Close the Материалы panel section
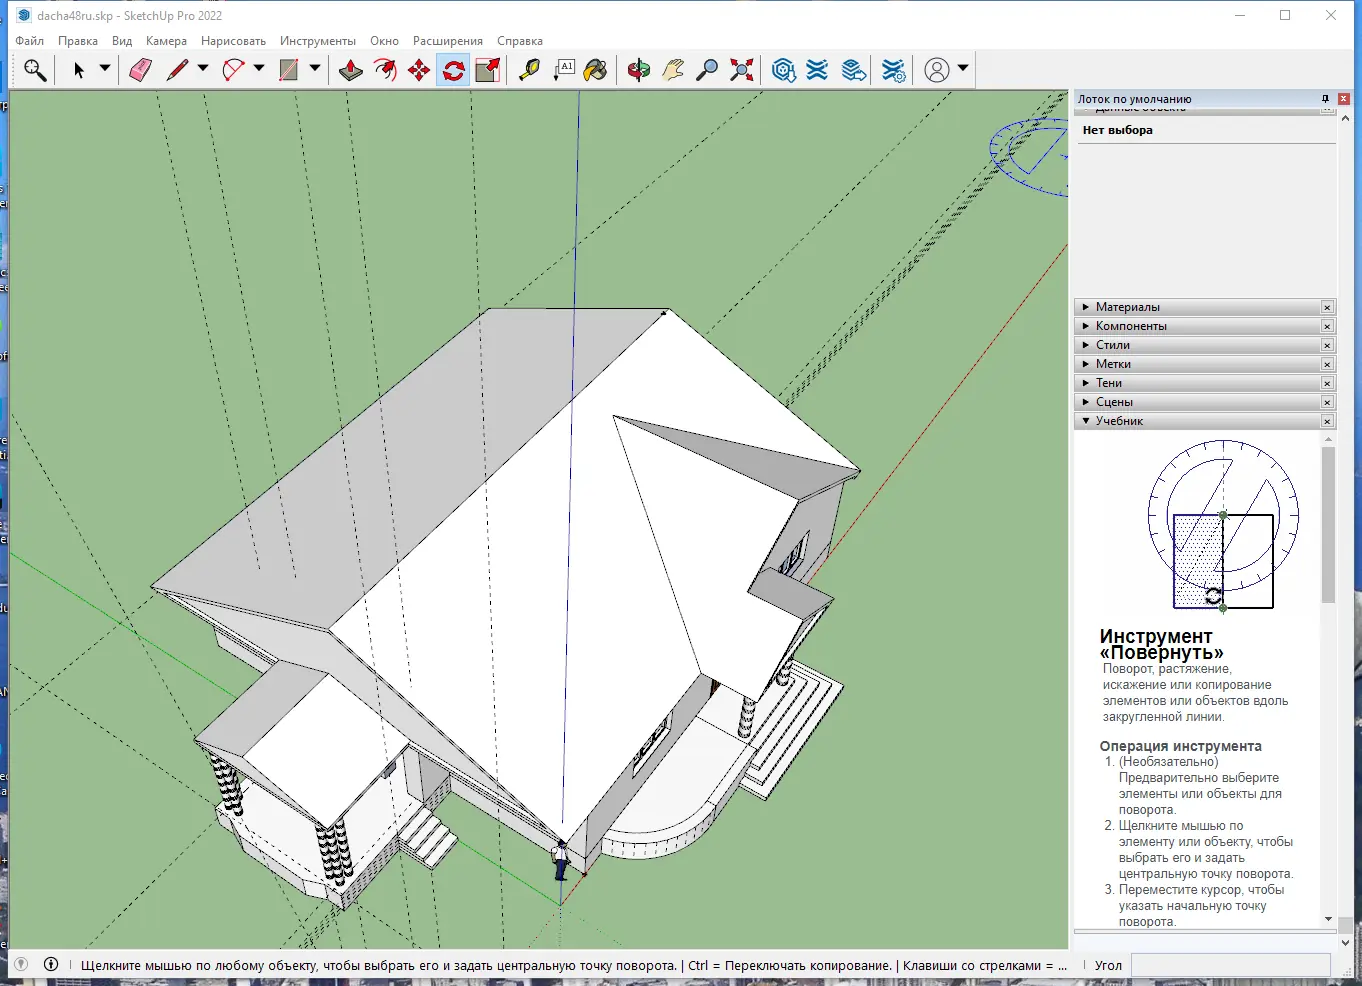The height and width of the screenshot is (986, 1362). pyautogui.click(x=1327, y=308)
